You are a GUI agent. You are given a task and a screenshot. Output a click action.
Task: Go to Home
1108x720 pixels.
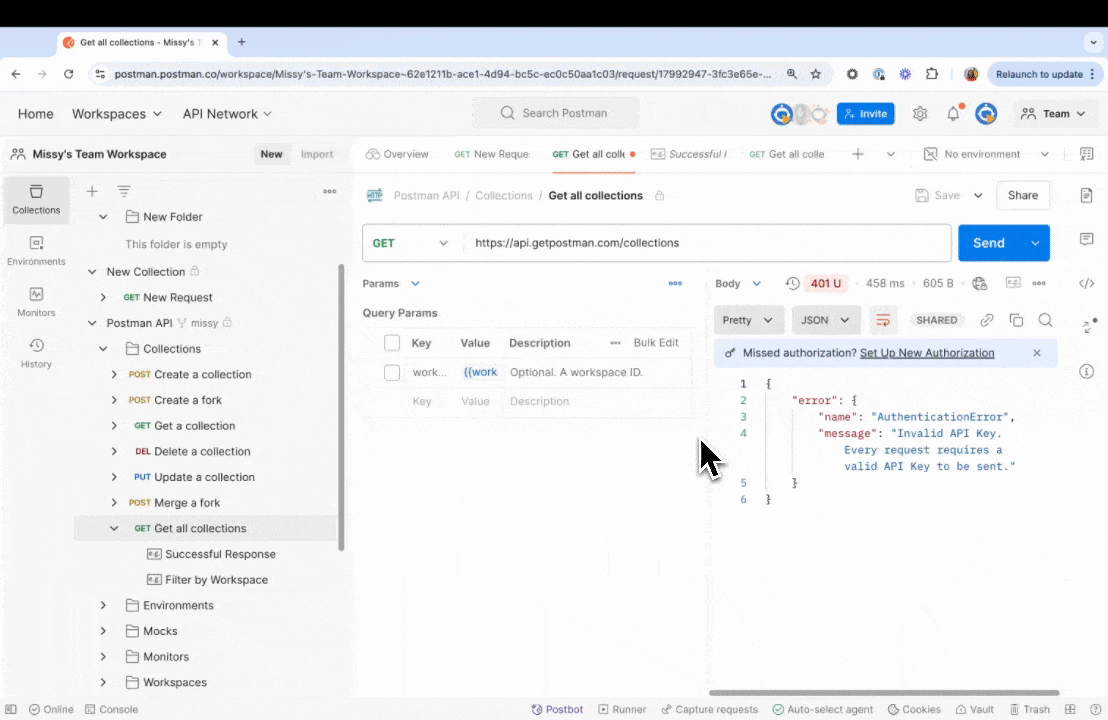pos(35,114)
